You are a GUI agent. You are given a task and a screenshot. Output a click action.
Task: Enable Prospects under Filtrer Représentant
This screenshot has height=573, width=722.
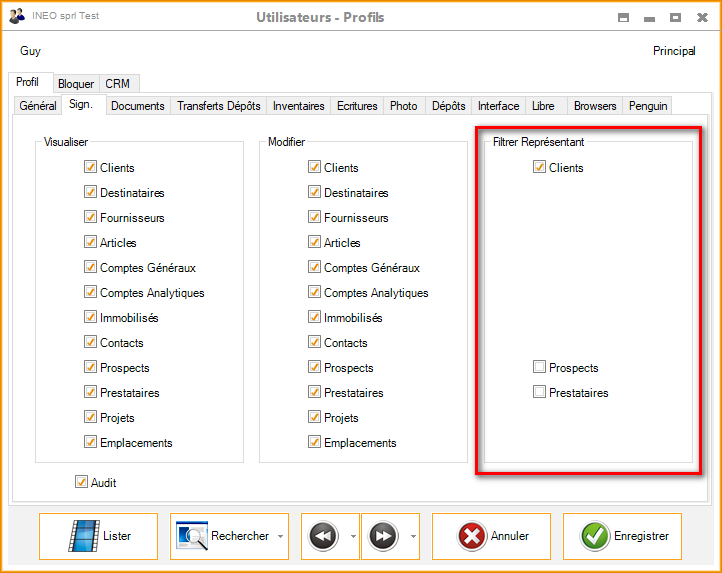(x=540, y=368)
